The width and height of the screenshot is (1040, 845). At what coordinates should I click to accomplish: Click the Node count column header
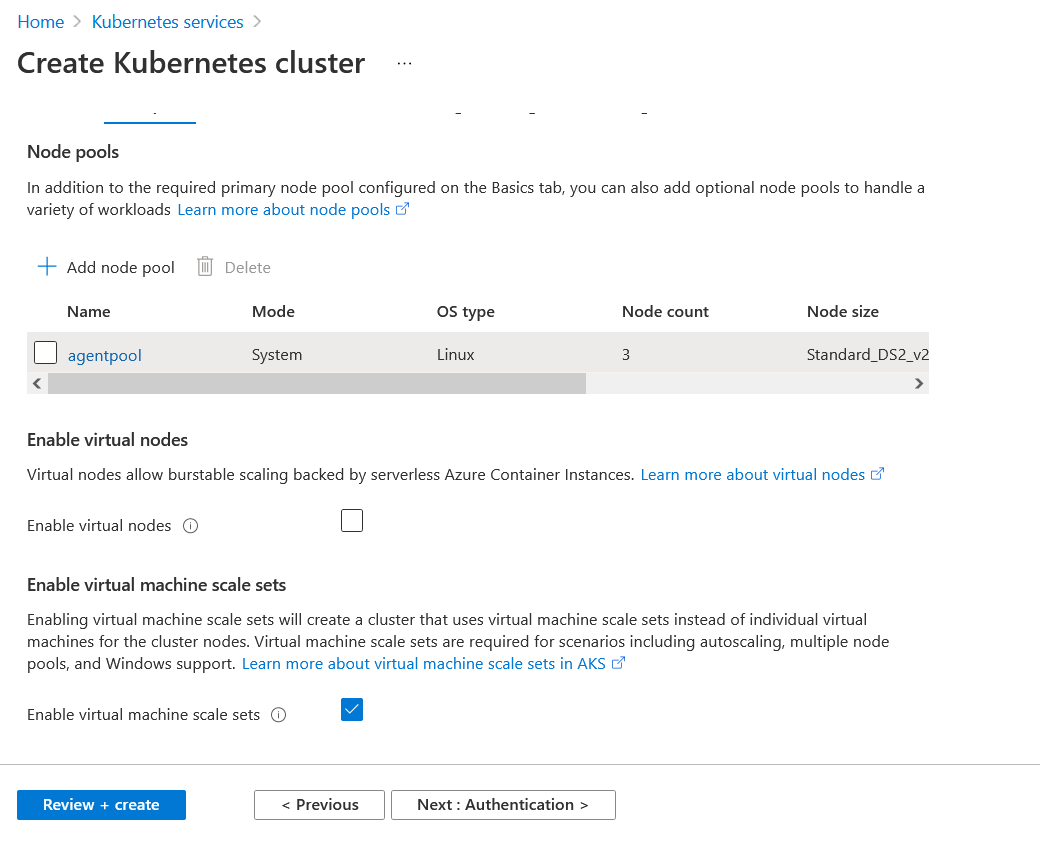click(x=665, y=312)
